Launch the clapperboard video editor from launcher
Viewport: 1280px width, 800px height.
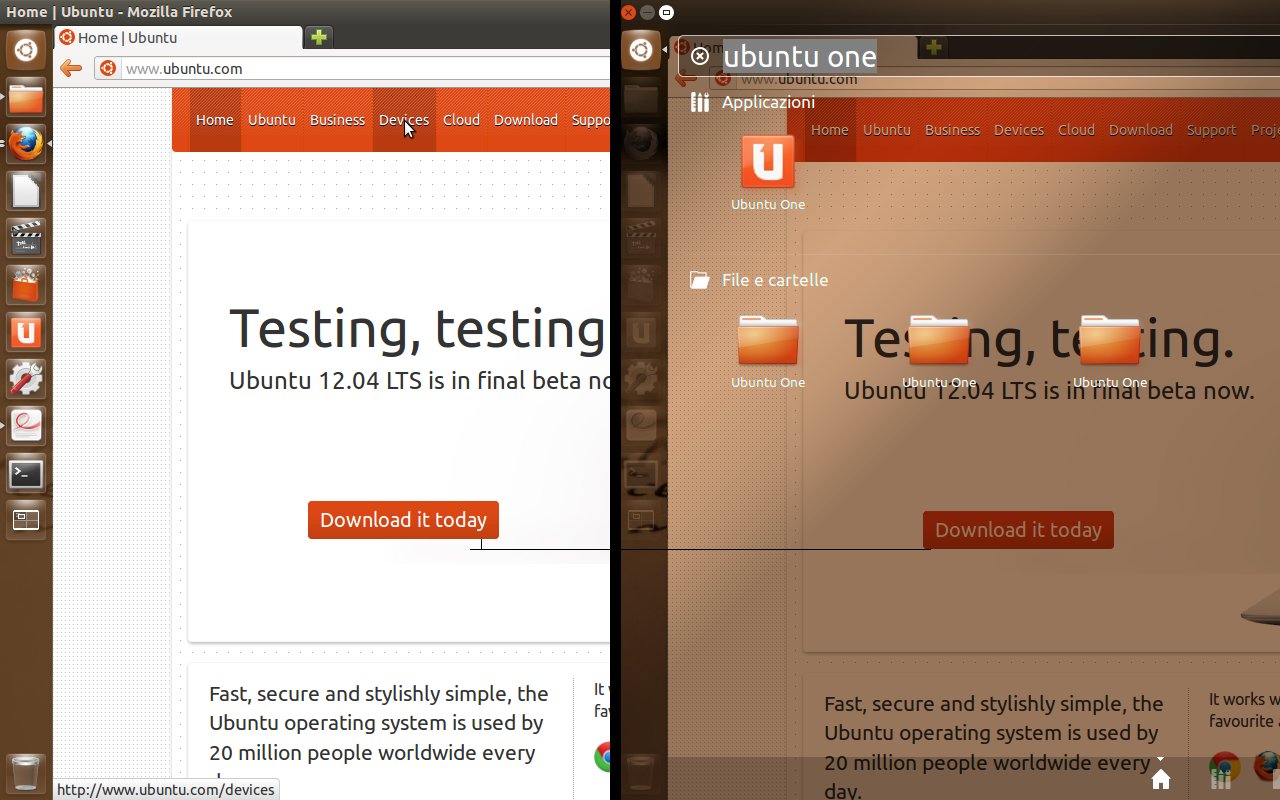pos(26,238)
